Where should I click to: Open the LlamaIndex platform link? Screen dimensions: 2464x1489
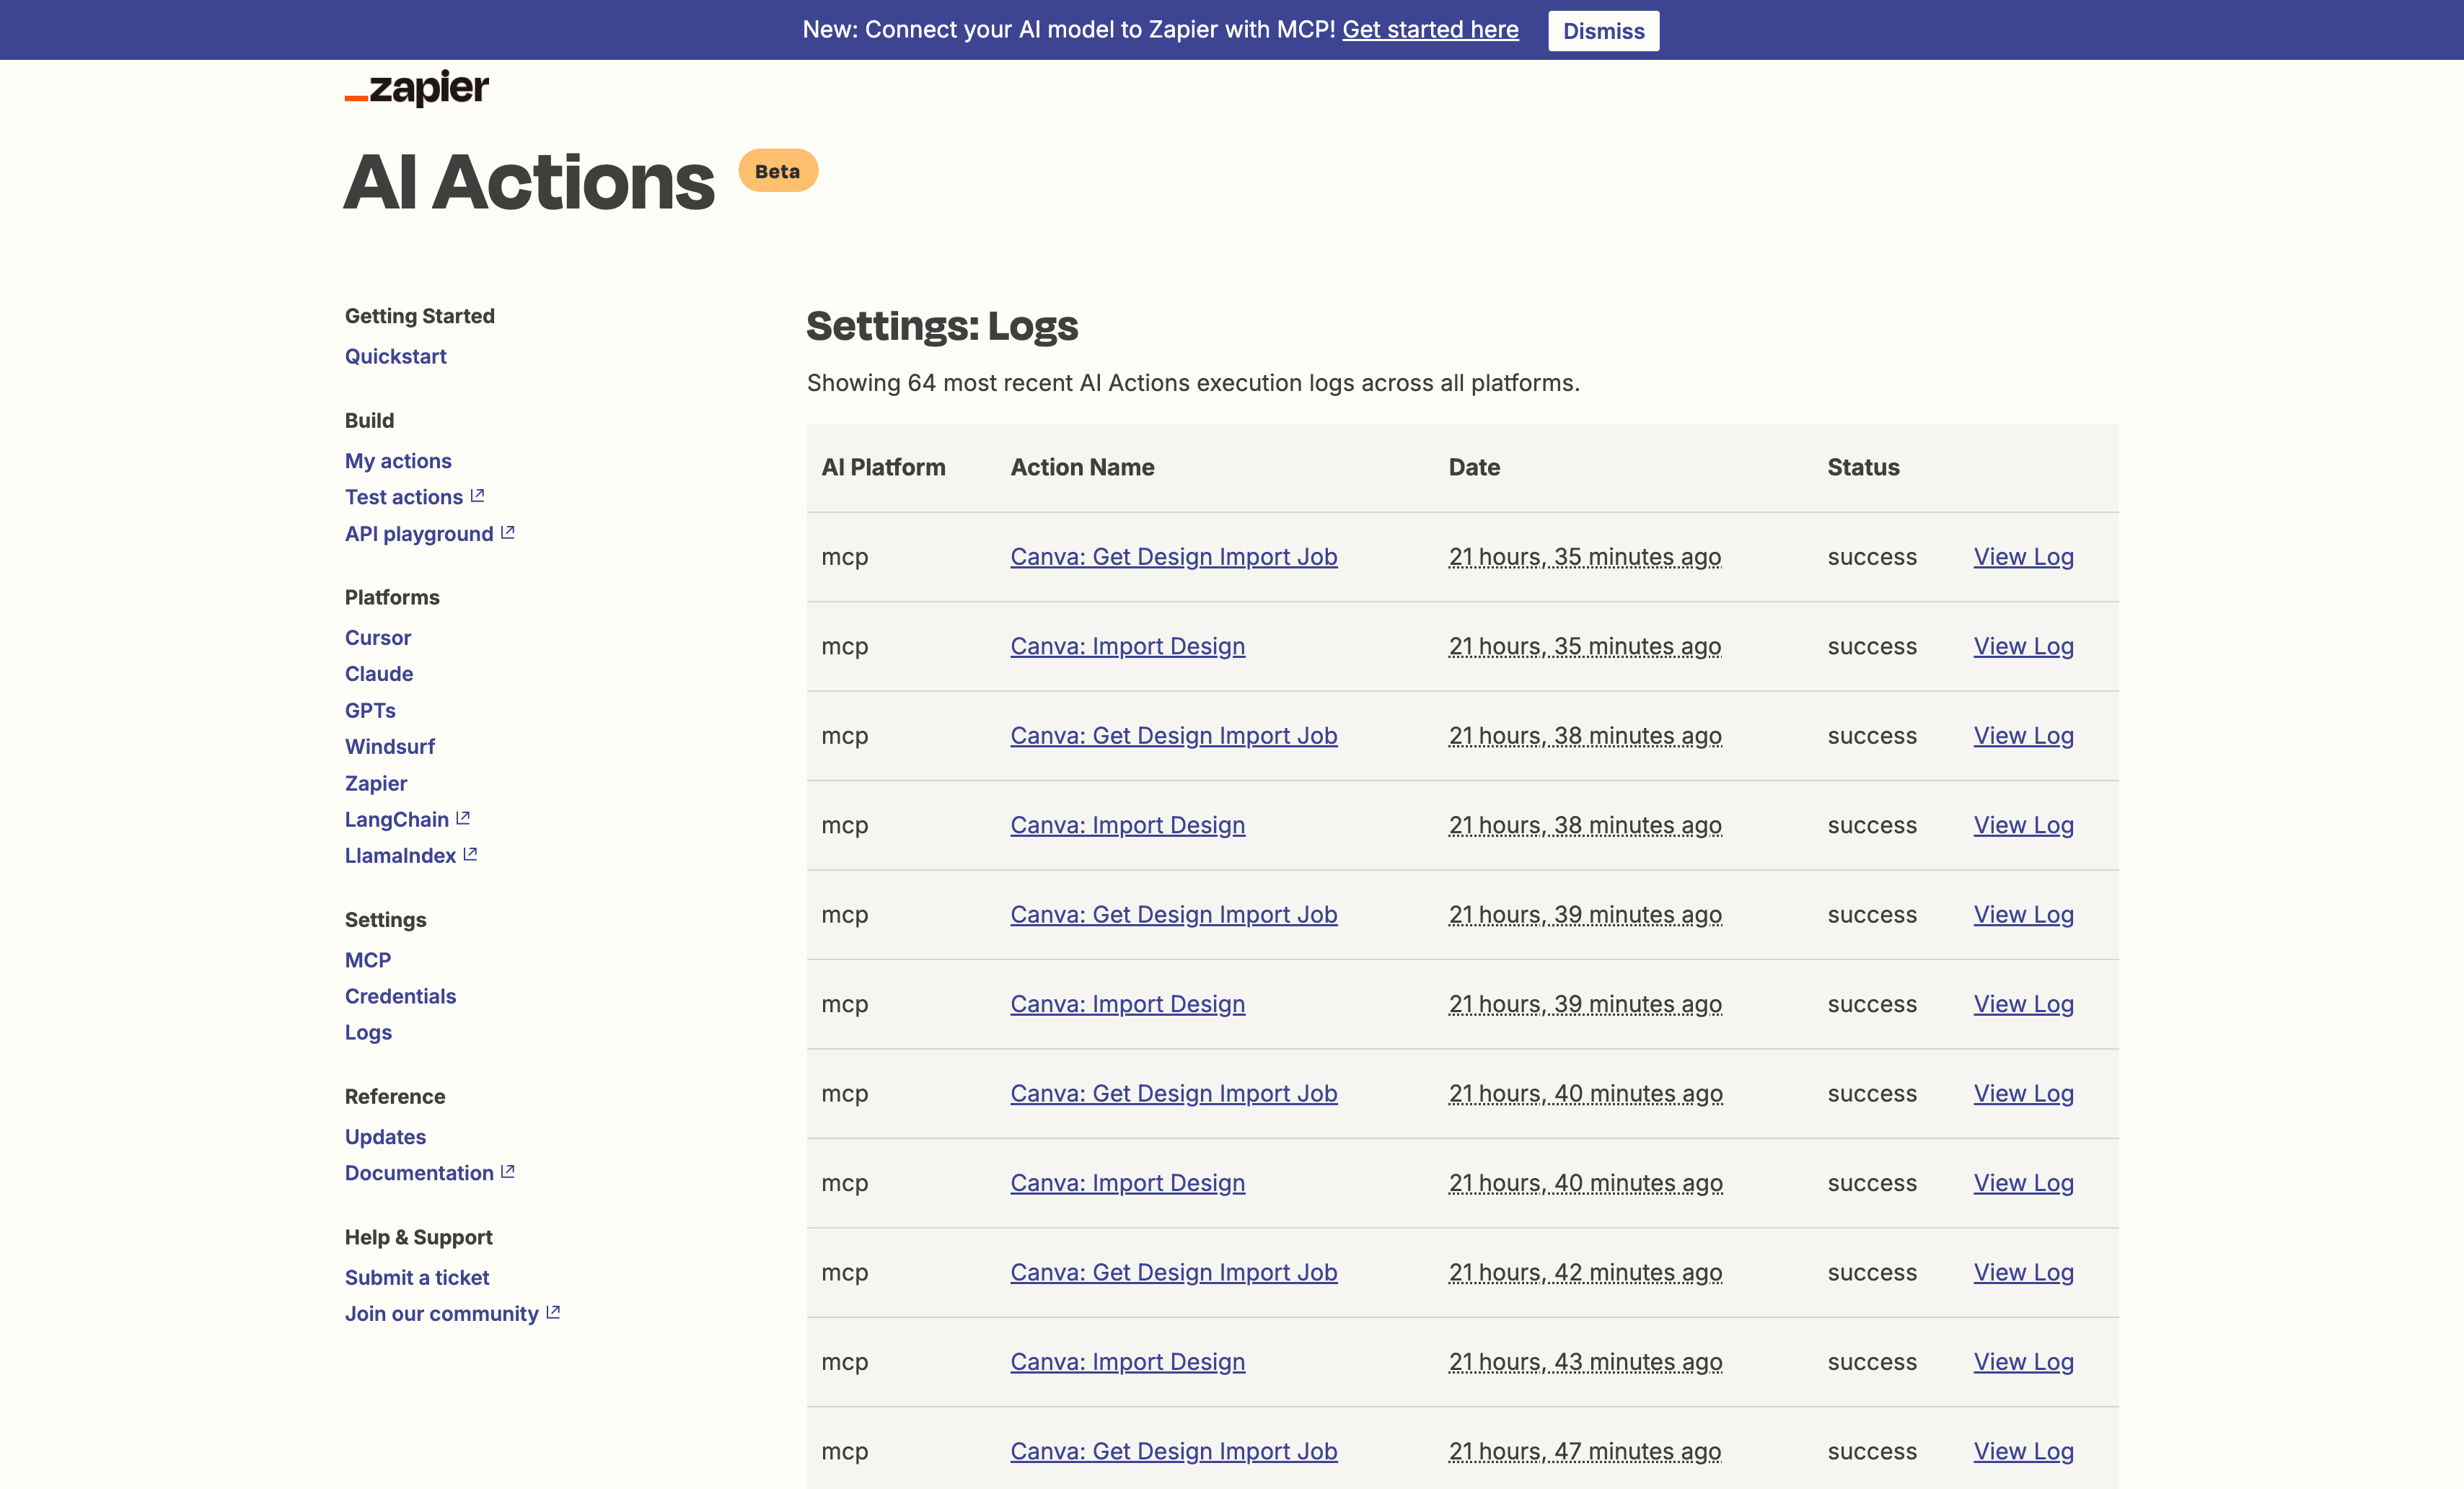pos(400,856)
